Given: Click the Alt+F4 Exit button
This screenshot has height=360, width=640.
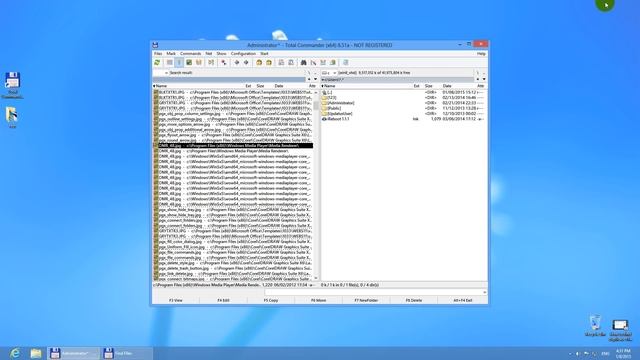Looking at the screenshot, I should [462, 300].
